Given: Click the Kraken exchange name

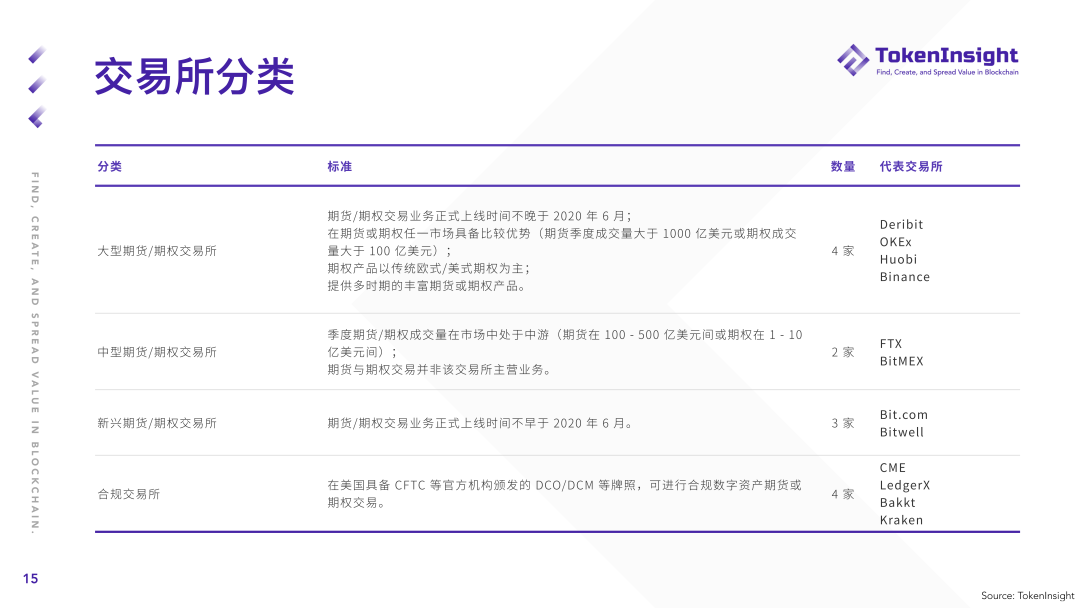Looking at the screenshot, I should (x=900, y=520).
